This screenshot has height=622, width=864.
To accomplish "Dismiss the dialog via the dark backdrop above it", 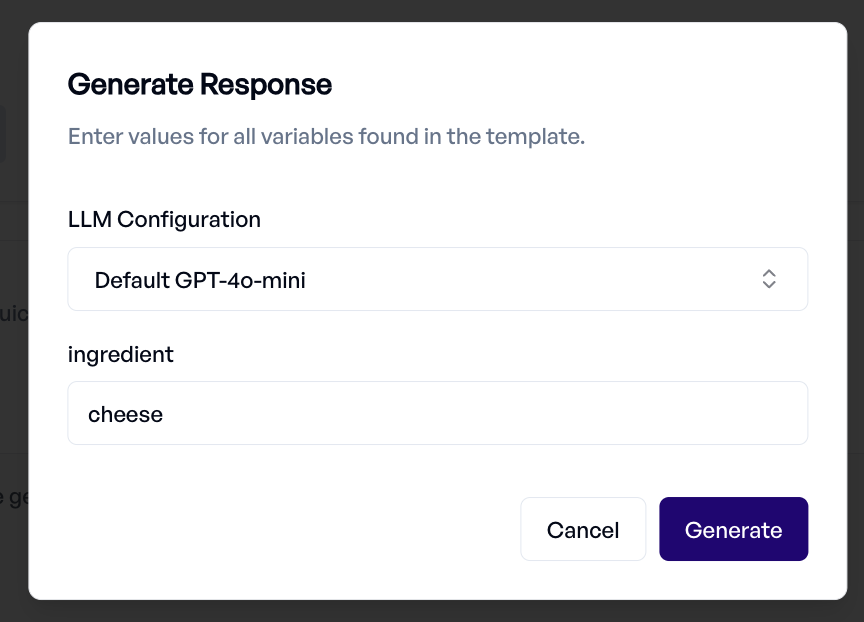I will coord(432,10).
